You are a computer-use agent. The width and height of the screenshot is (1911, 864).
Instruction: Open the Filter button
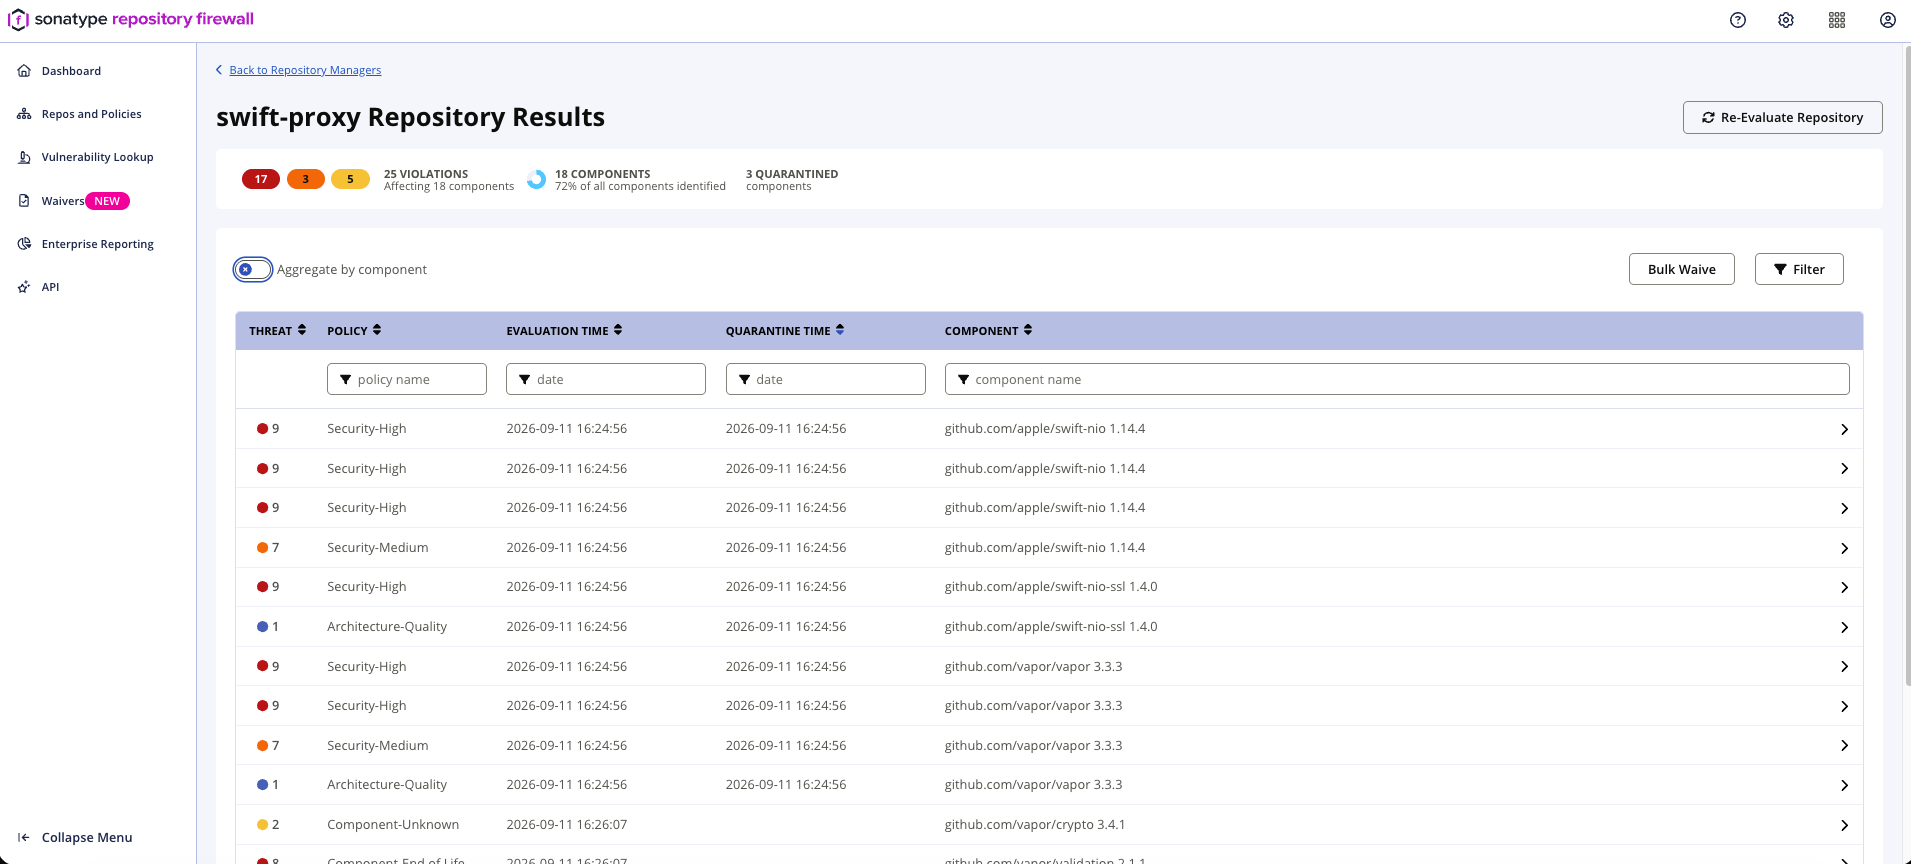point(1798,269)
